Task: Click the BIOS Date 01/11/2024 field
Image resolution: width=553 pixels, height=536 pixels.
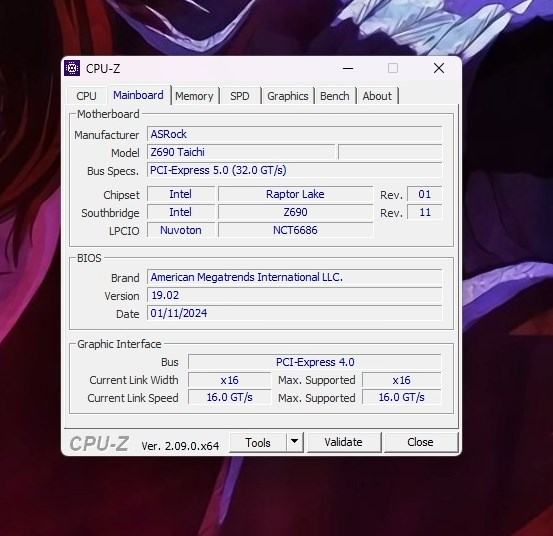Action: pos(294,313)
